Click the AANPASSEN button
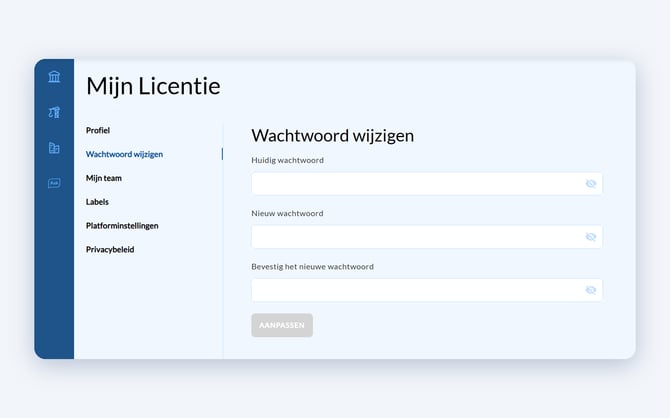Viewport: 670px width, 418px height. [282, 325]
